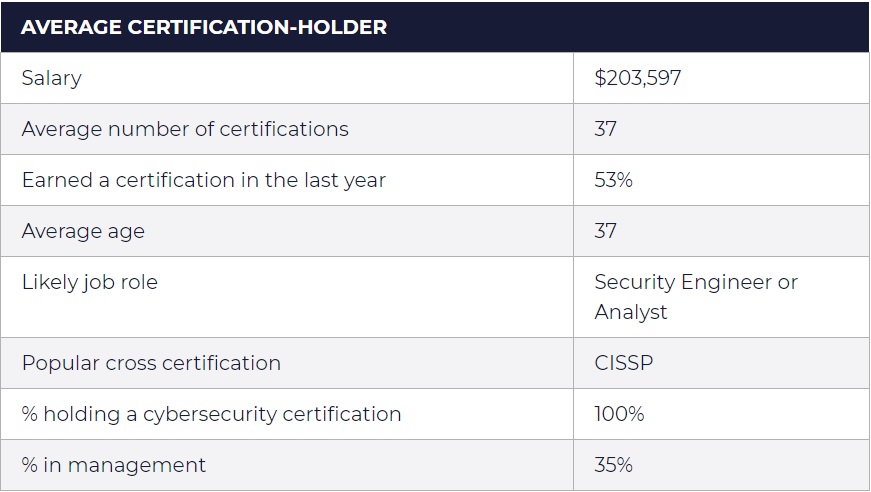
Task: Click the Average age value 37
Action: 605,231
